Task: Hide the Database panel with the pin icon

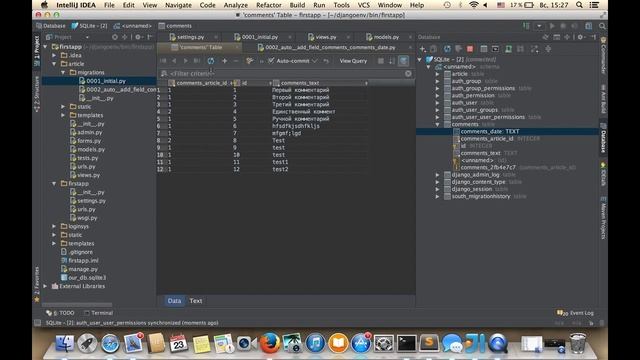Action: click(593, 37)
